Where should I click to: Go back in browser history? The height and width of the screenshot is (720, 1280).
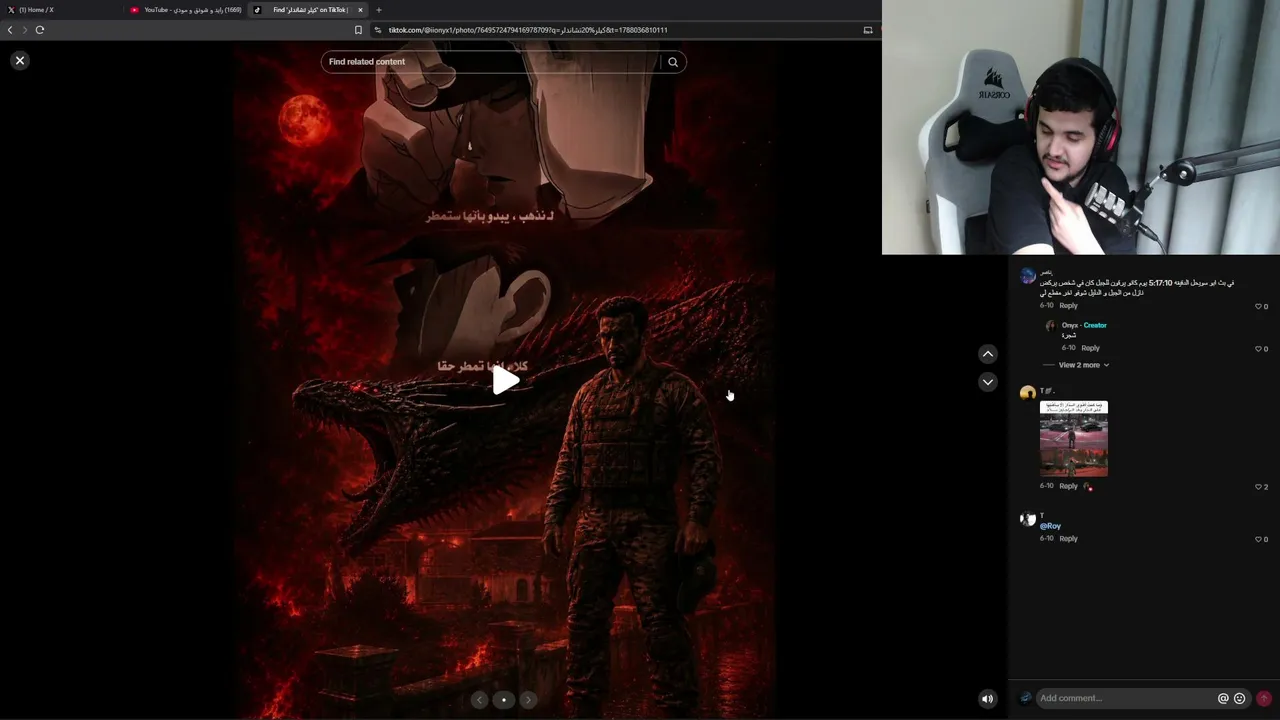10,30
